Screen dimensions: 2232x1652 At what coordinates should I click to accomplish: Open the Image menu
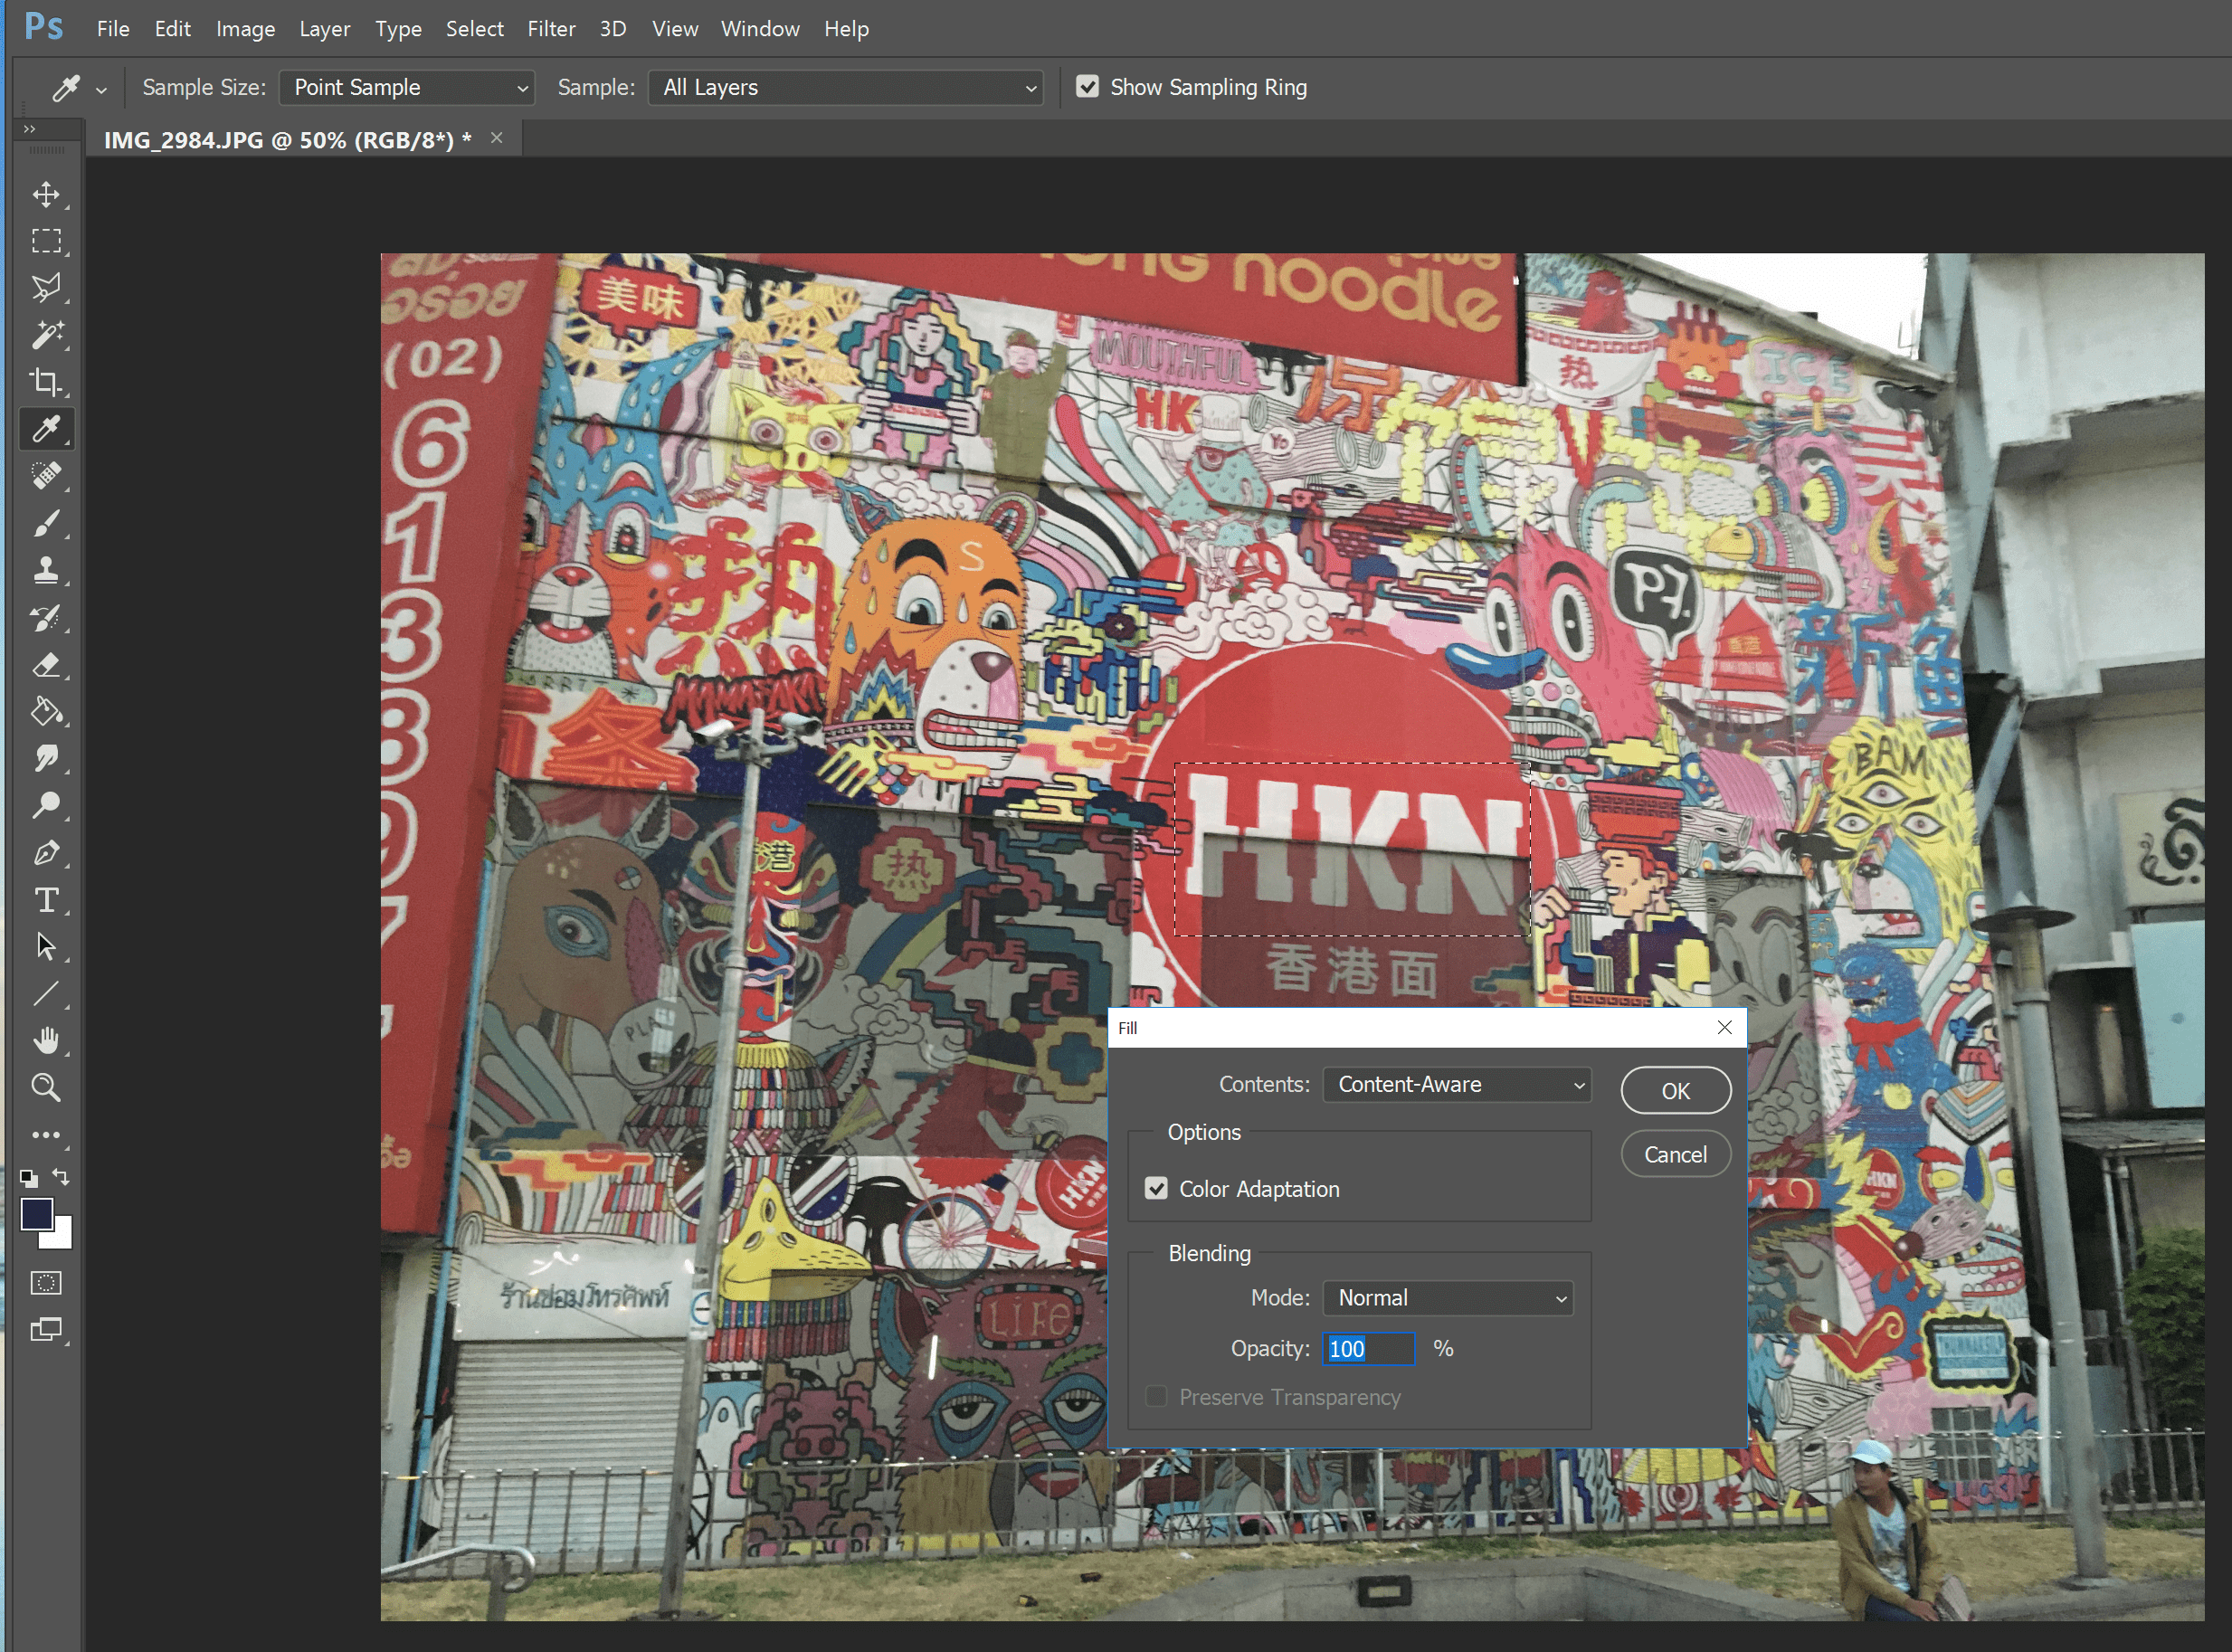(x=245, y=29)
